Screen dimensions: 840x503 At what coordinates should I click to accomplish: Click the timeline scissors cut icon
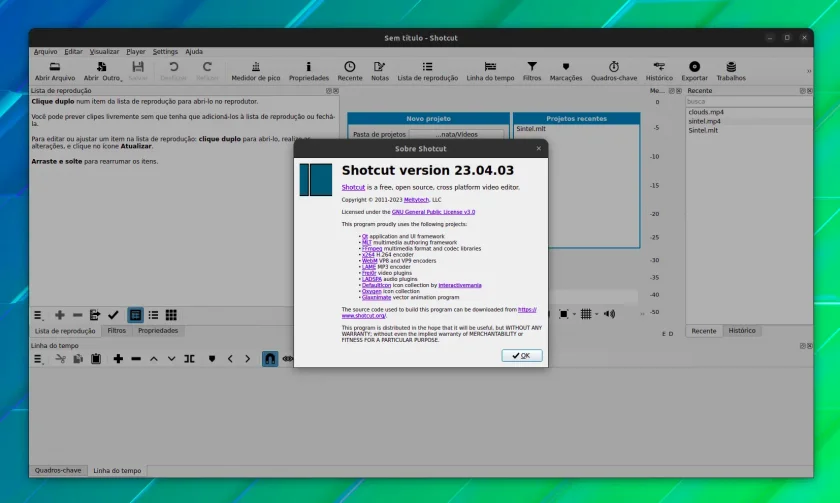61,359
